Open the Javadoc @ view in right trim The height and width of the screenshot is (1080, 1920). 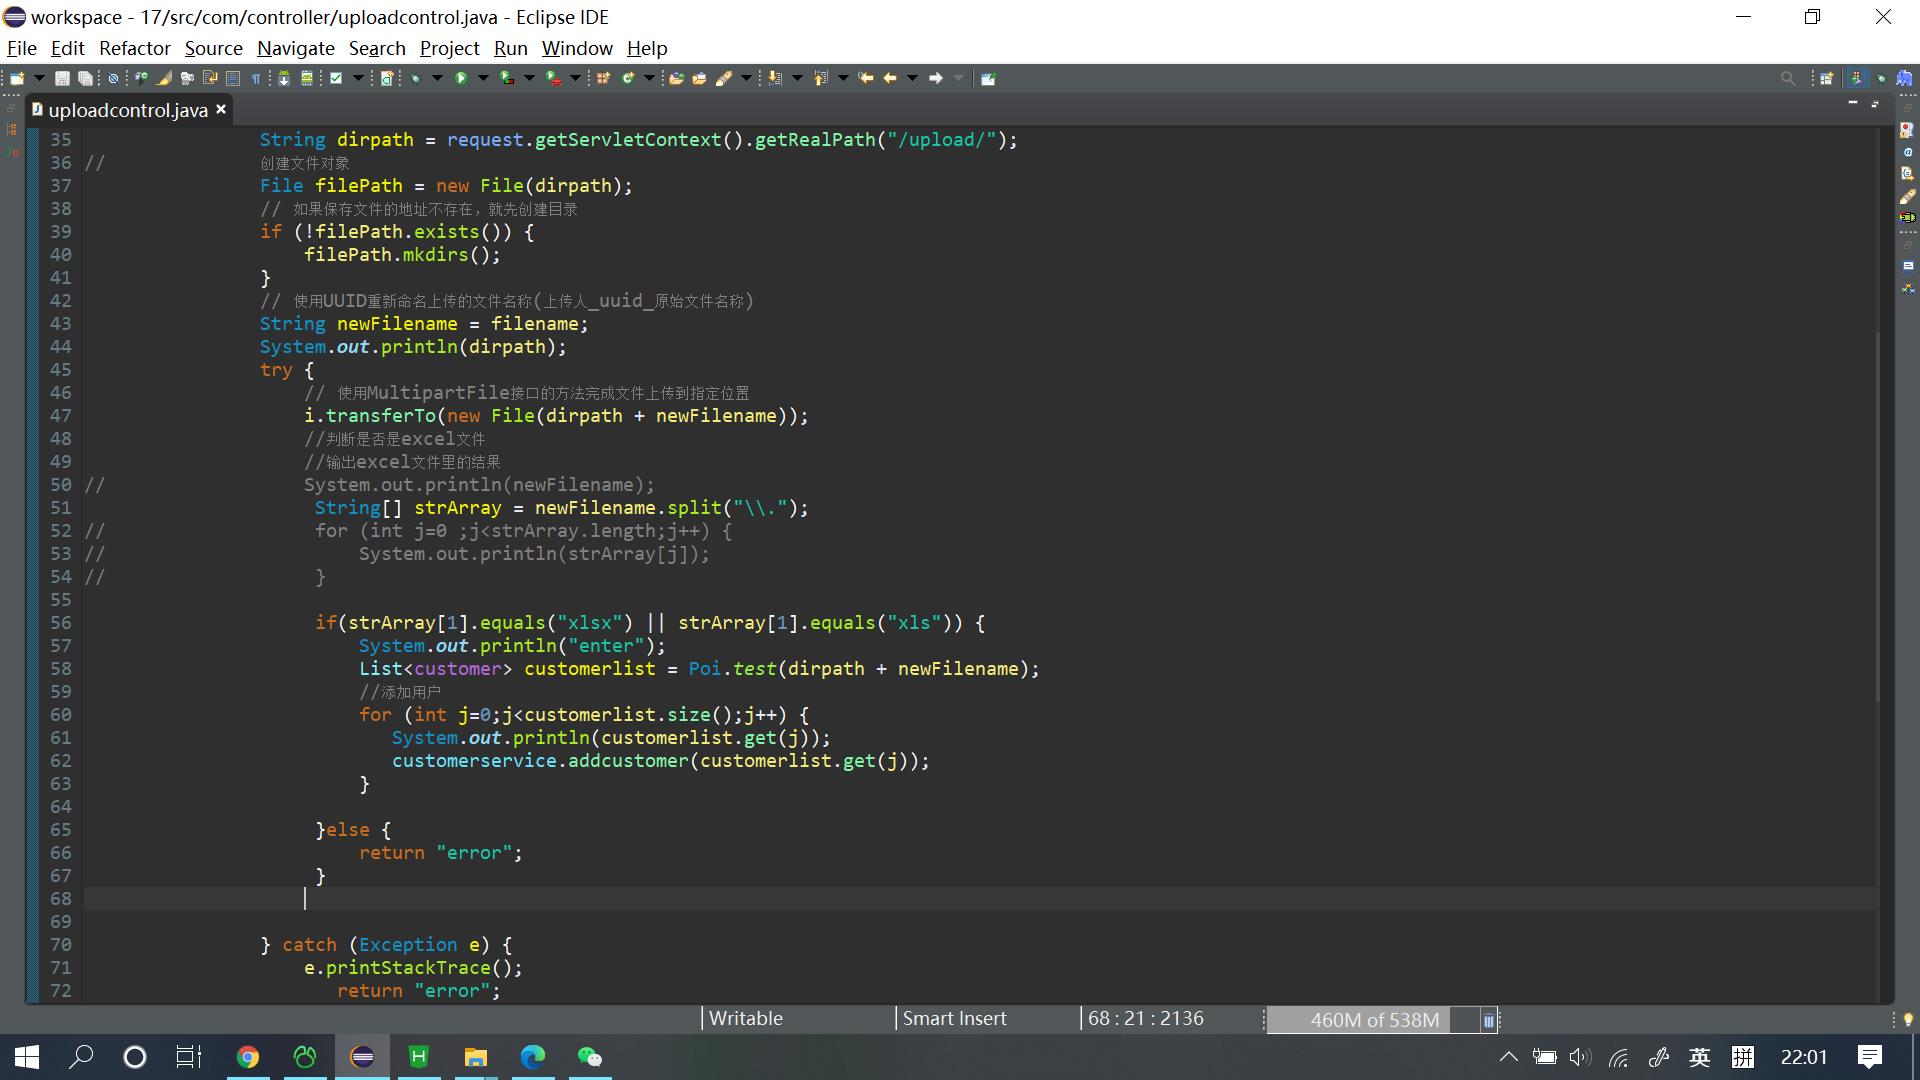tap(1908, 152)
